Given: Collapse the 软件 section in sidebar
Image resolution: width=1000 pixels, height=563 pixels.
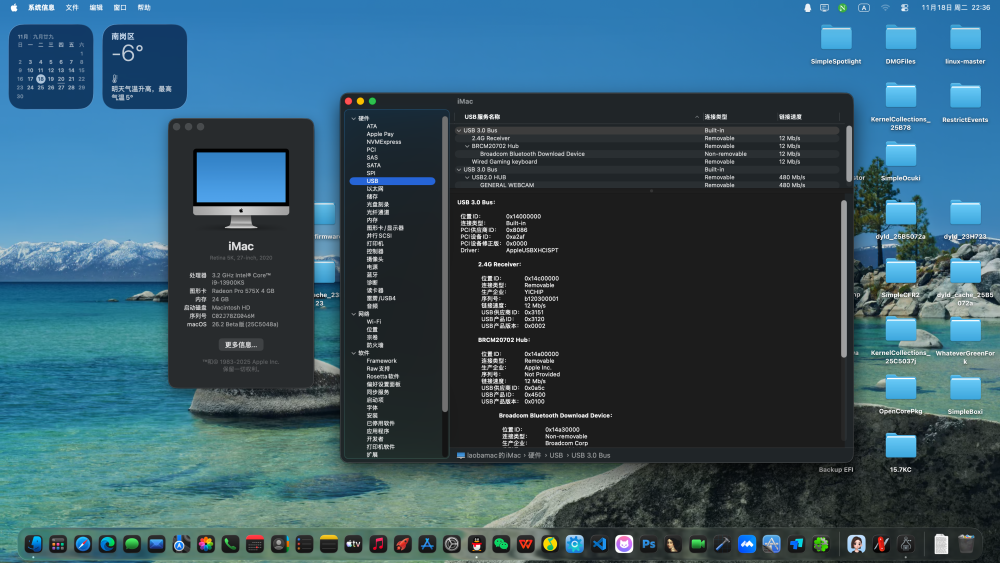Looking at the screenshot, I should (x=353, y=353).
